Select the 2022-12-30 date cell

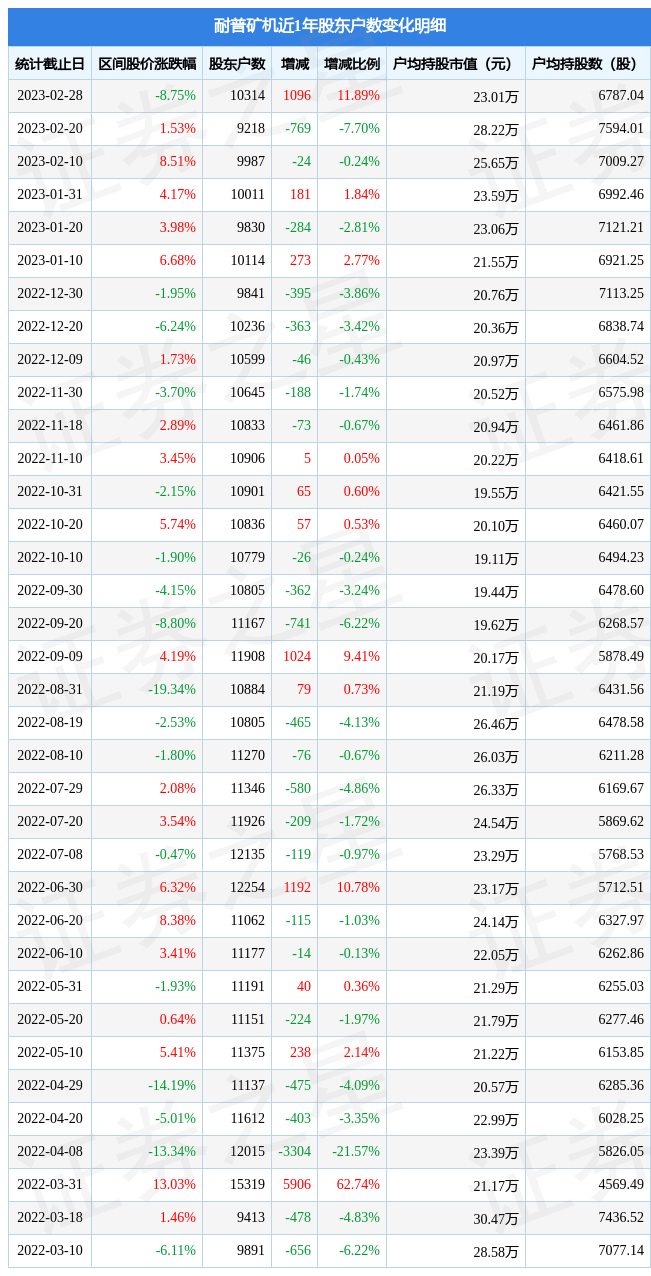coord(50,294)
